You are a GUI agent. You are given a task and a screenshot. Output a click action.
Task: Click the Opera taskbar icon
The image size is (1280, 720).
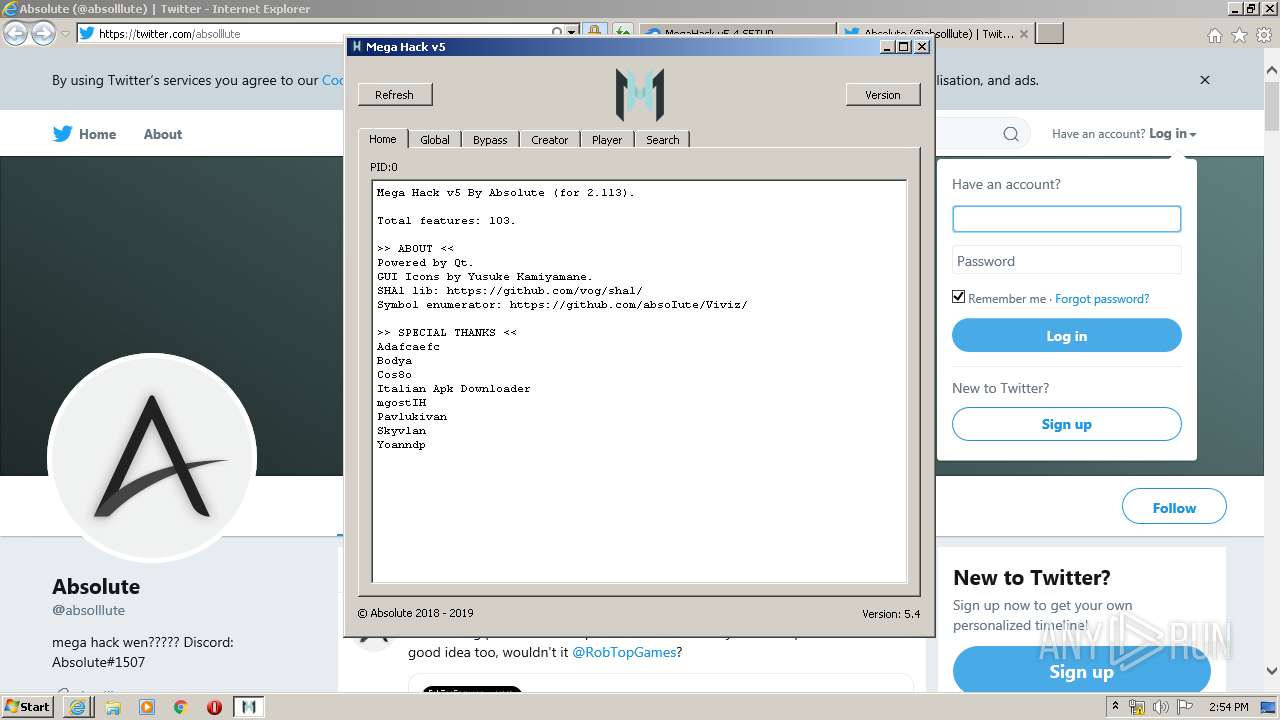click(214, 707)
